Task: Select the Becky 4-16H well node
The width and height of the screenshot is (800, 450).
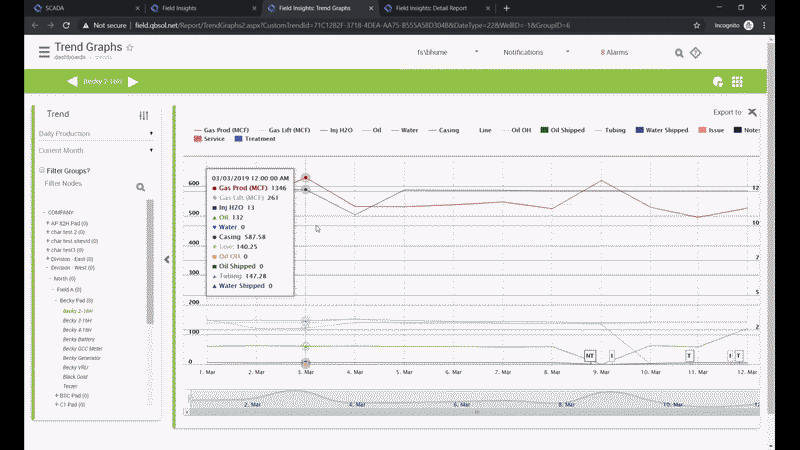Action: coord(77,330)
